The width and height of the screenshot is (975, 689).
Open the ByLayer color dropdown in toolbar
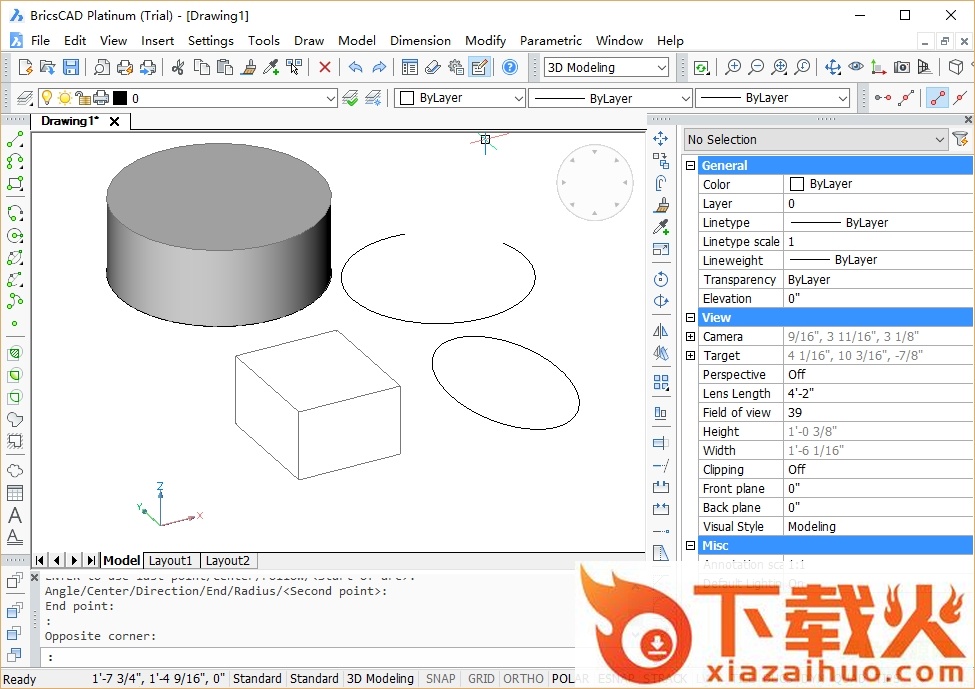tap(461, 98)
